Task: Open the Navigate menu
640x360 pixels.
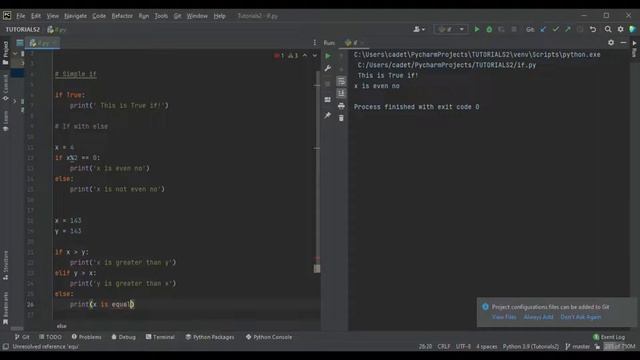Action: click(76, 16)
